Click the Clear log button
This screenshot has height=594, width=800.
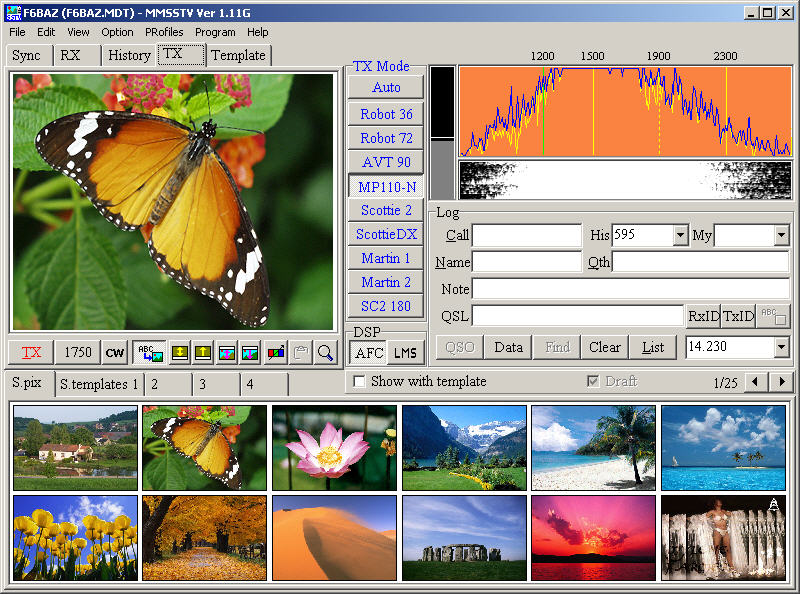point(604,348)
